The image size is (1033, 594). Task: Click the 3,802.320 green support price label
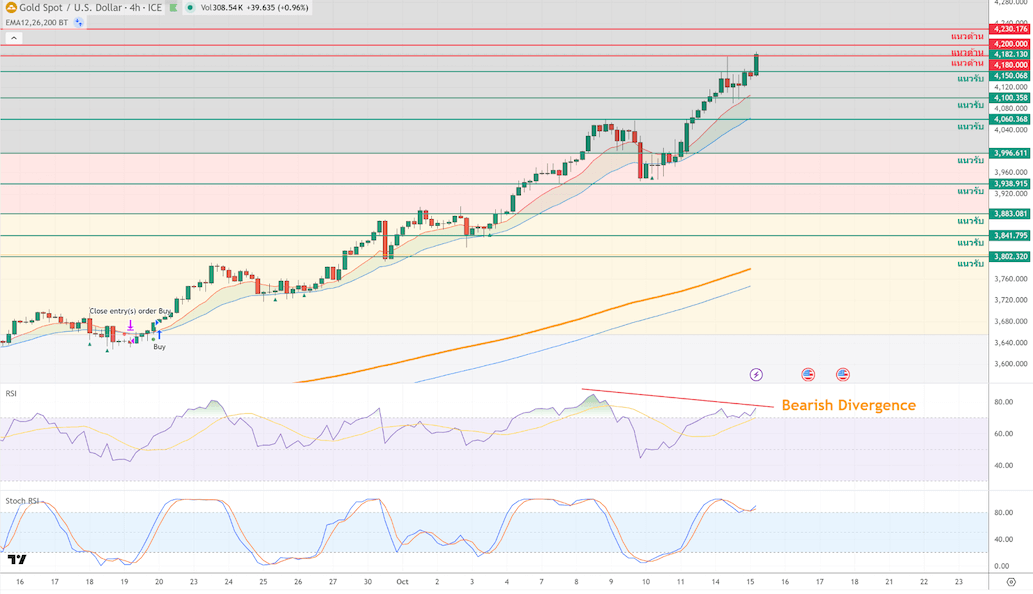pyautogui.click(x=1010, y=256)
